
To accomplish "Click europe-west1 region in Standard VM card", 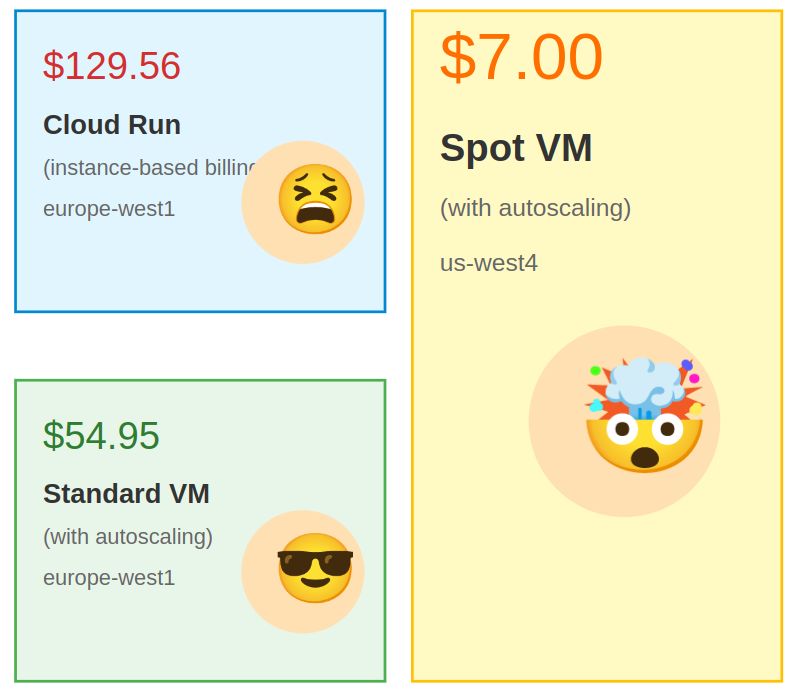I will pyautogui.click(x=109, y=578).
